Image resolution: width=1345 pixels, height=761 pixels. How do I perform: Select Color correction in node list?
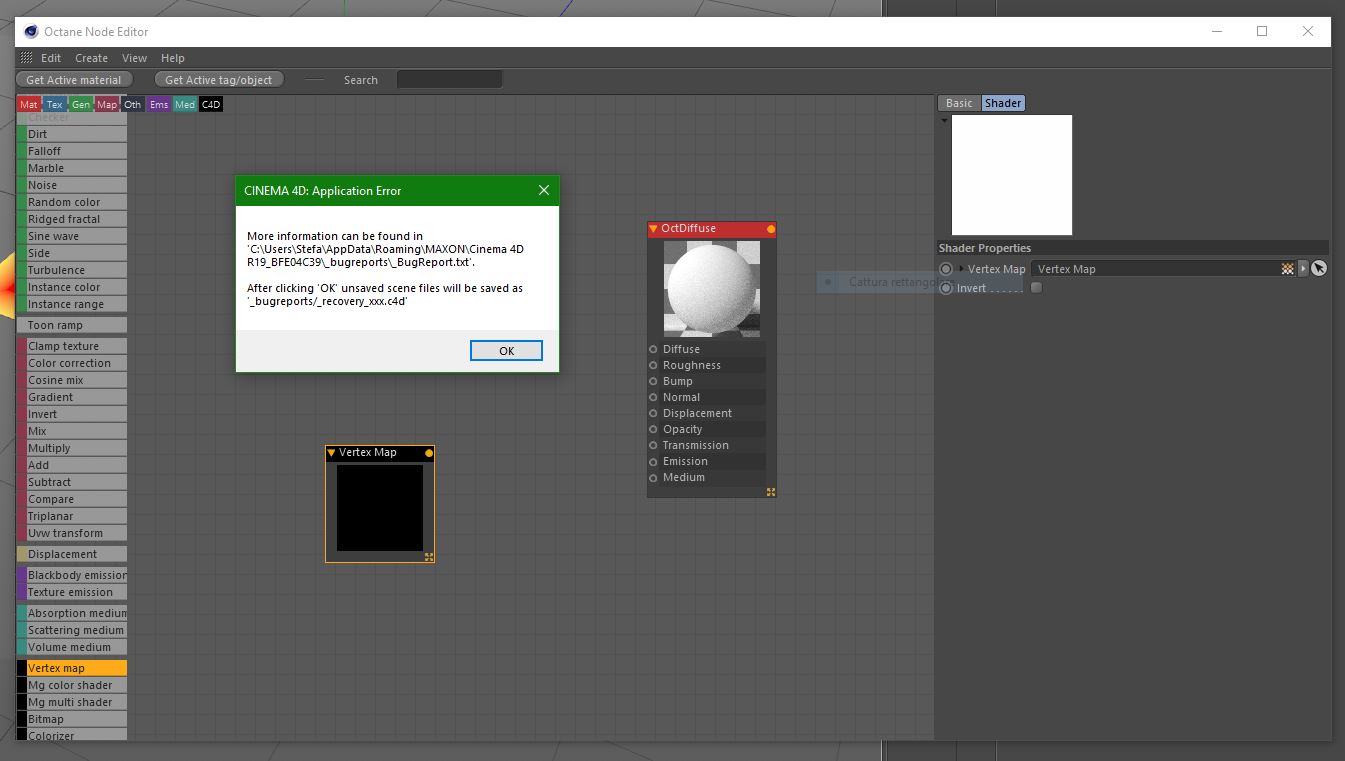[72, 363]
